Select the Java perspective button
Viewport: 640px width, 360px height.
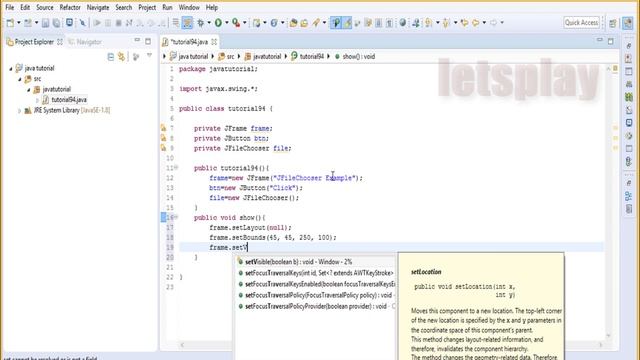pyautogui.click(x=628, y=23)
